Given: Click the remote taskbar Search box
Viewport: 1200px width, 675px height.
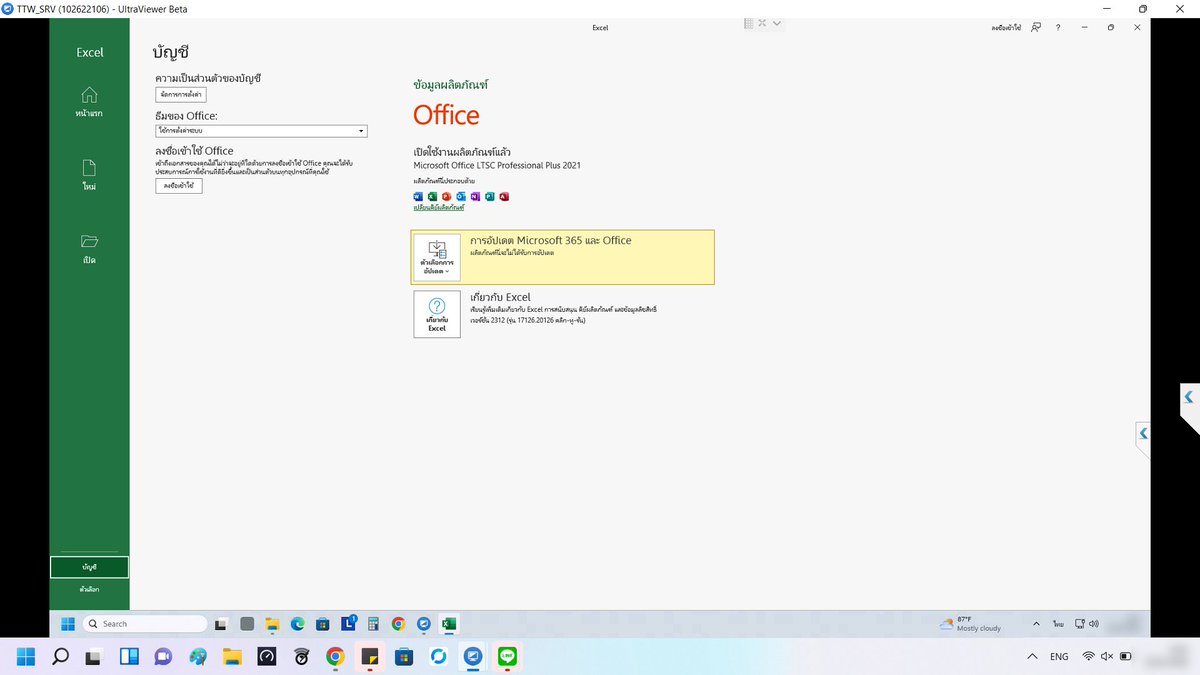Looking at the screenshot, I should (x=145, y=624).
